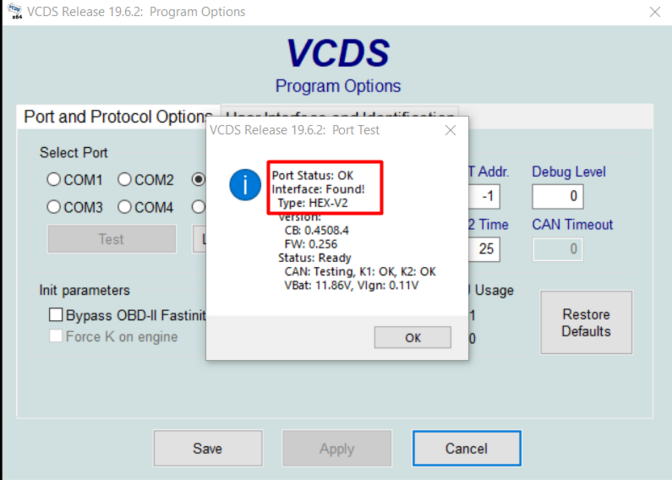Cancel the Program Options window

point(467,448)
